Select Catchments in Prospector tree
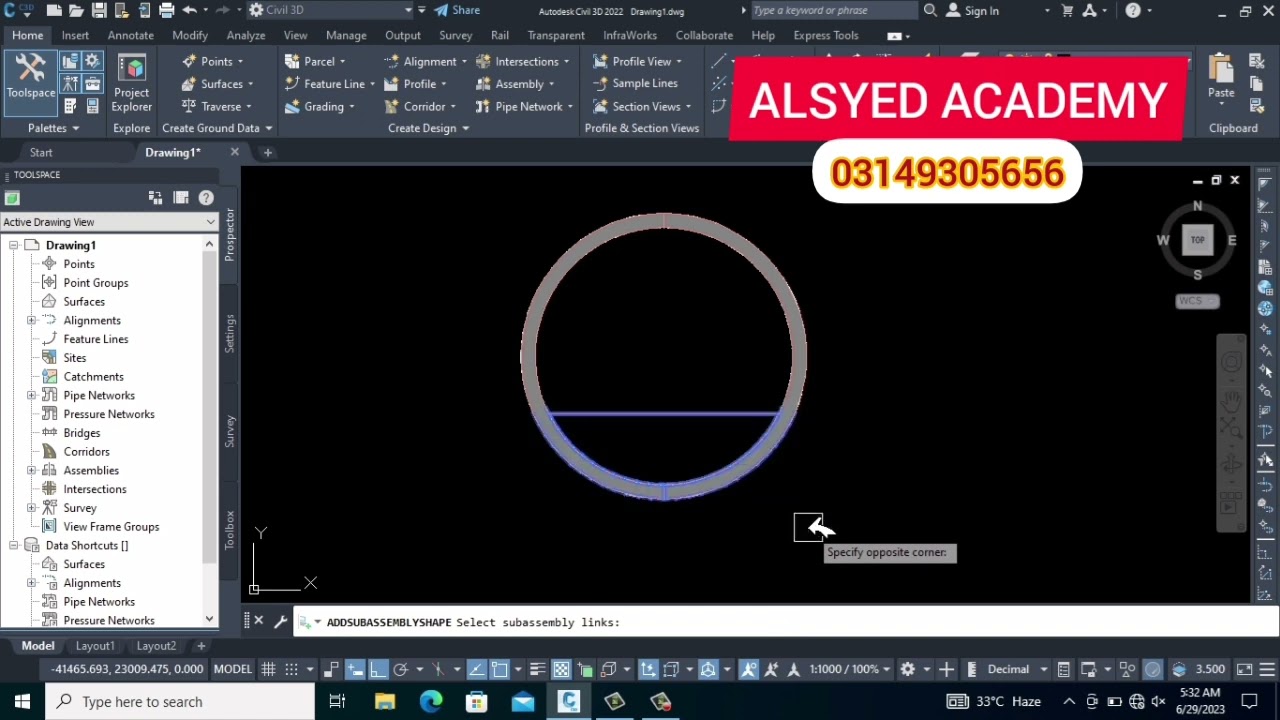 [x=93, y=376]
